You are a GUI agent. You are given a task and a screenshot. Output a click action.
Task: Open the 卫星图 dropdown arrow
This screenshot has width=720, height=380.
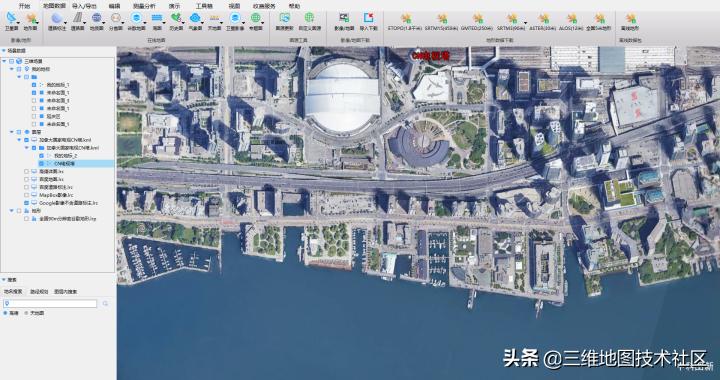pyautogui.click(x=18, y=22)
